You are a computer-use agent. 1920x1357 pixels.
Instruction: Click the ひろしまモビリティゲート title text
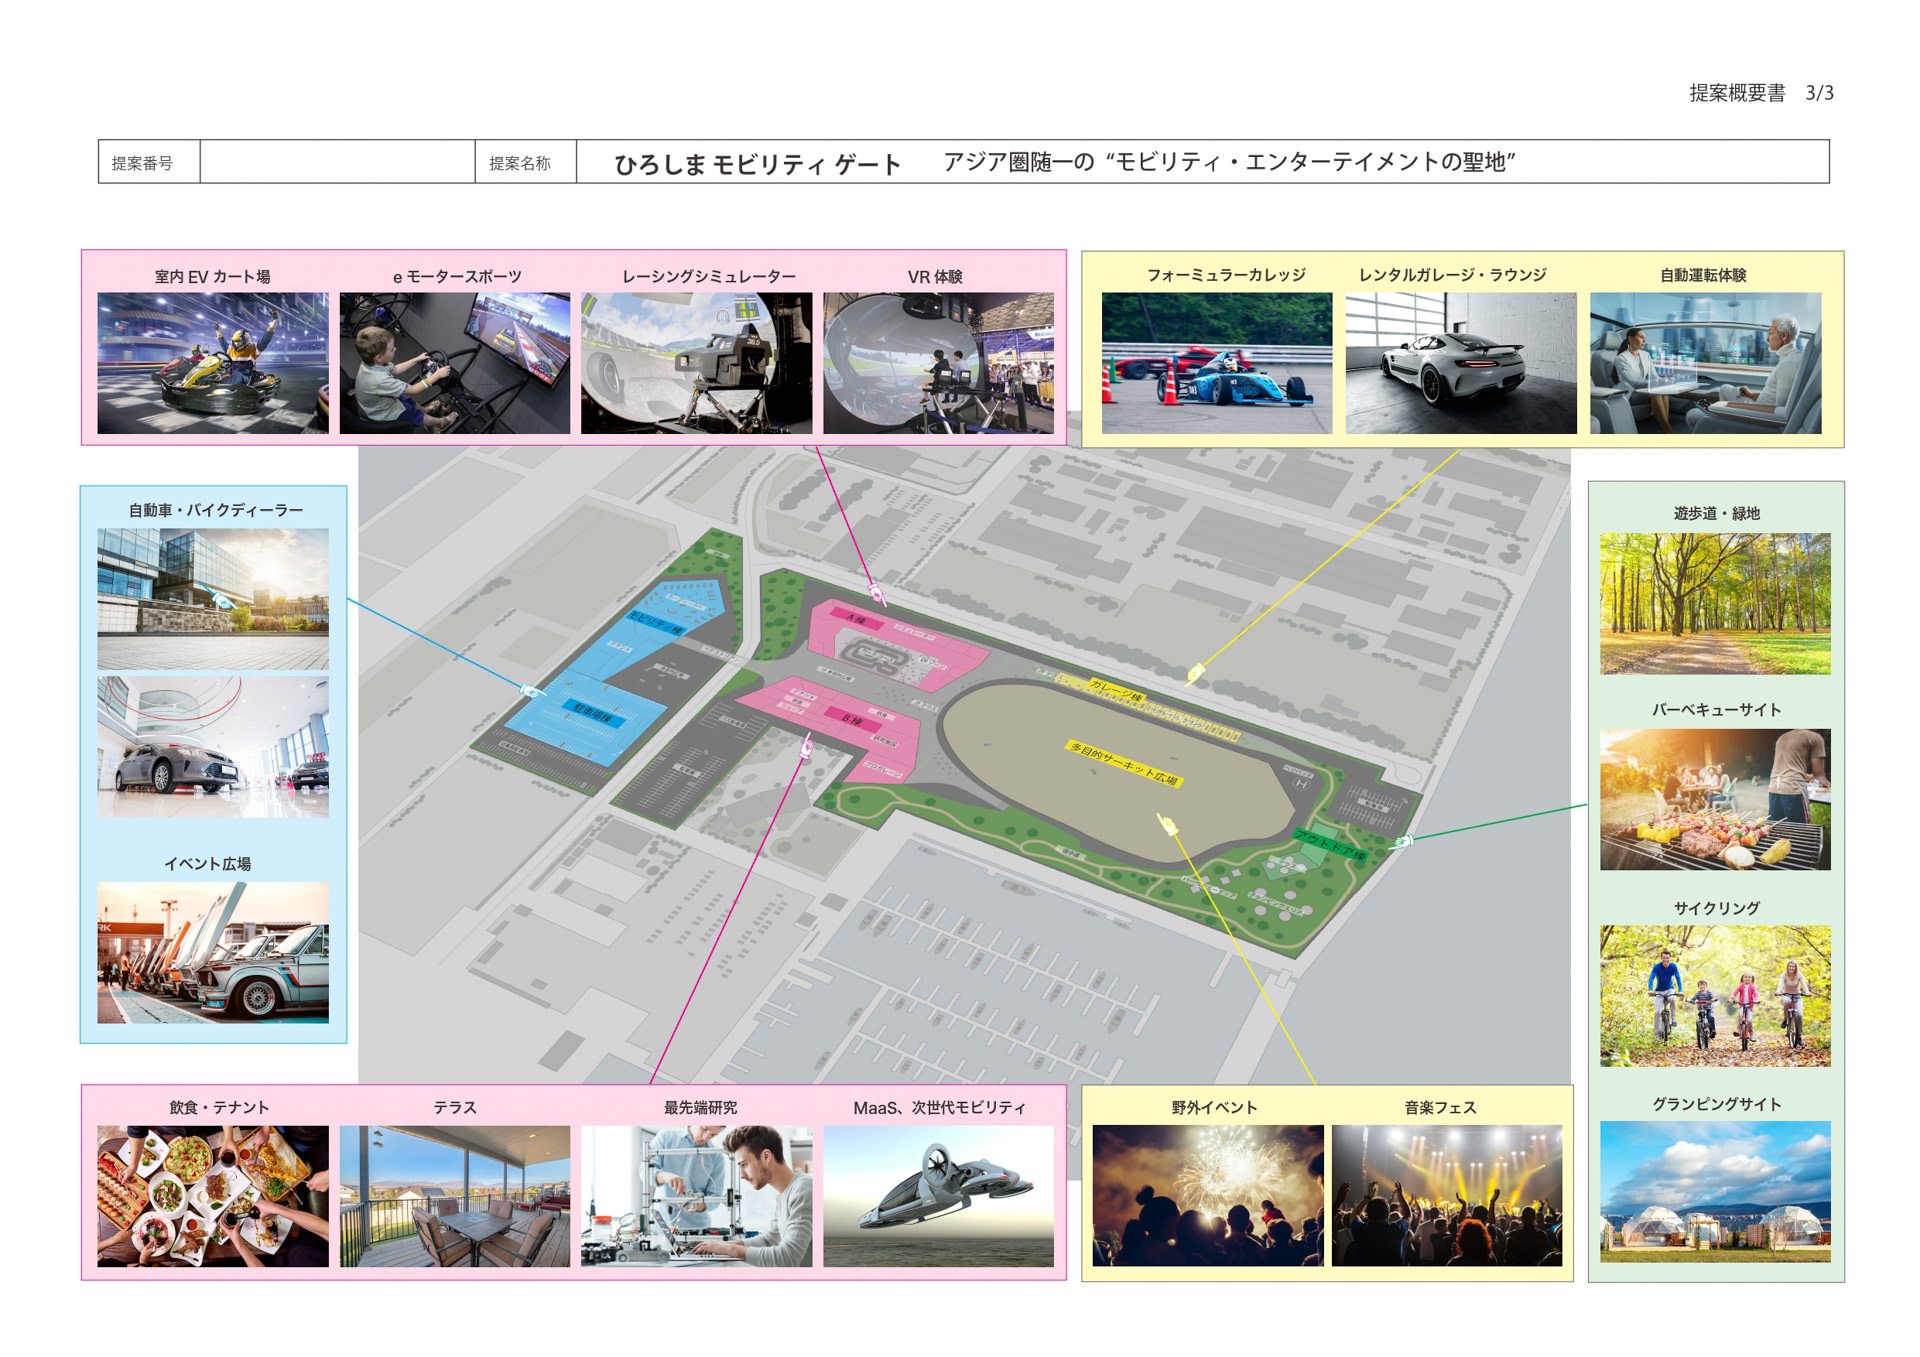757,164
